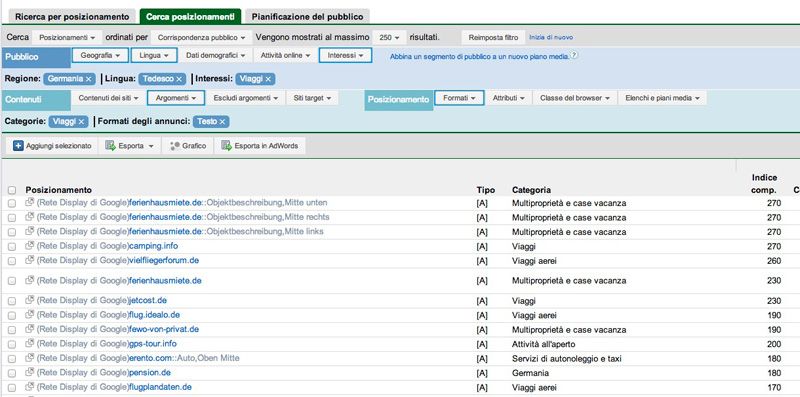This screenshot has width=800, height=397.
Task: Click the Inizia di nuovo link
Action: [551, 37]
